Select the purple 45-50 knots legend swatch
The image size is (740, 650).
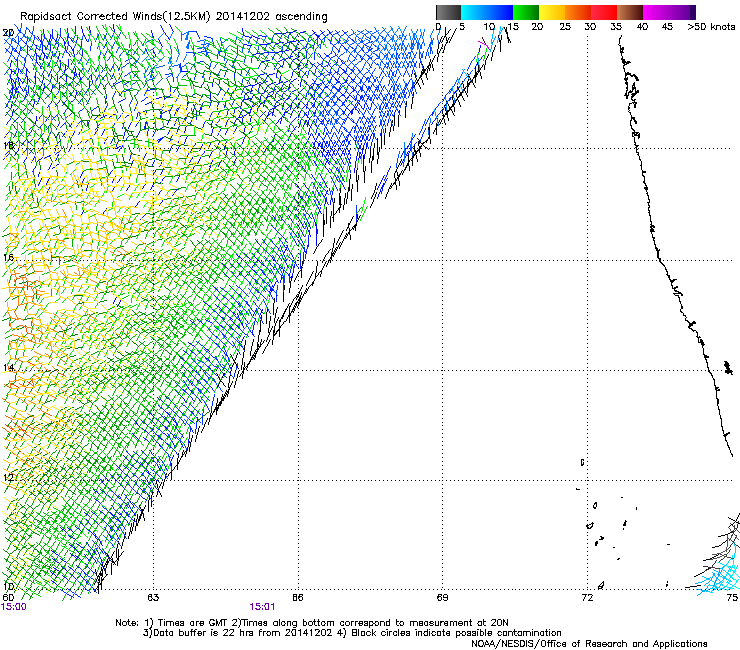[x=682, y=12]
